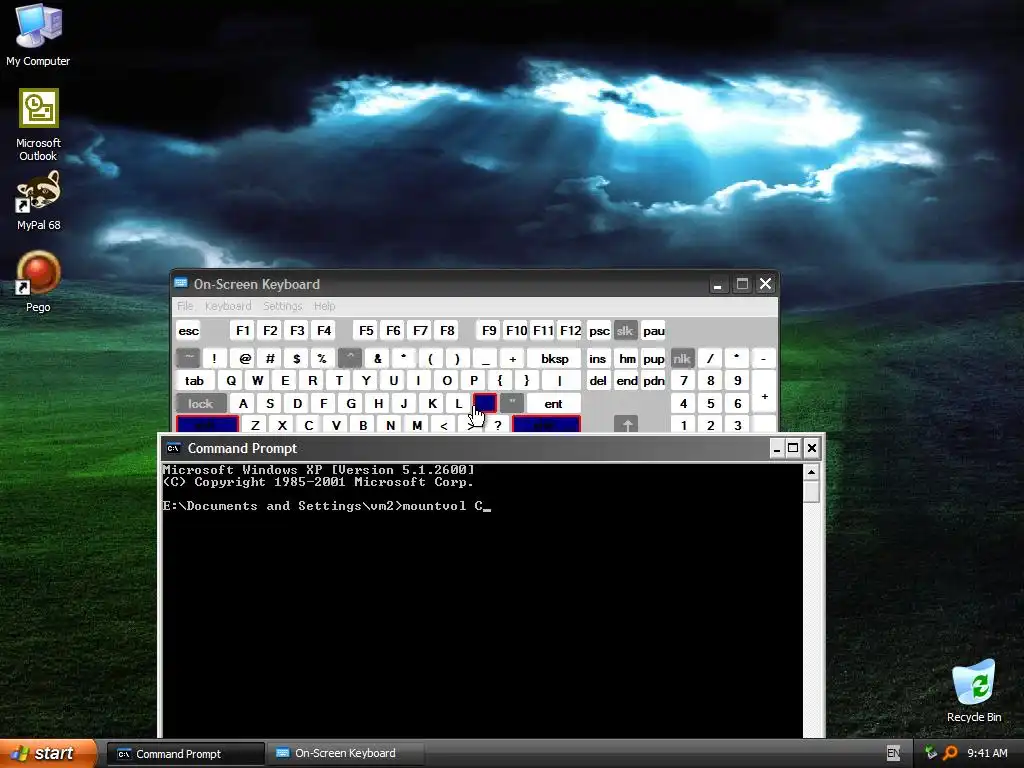Toggle the nlk num lock key

(x=682, y=359)
